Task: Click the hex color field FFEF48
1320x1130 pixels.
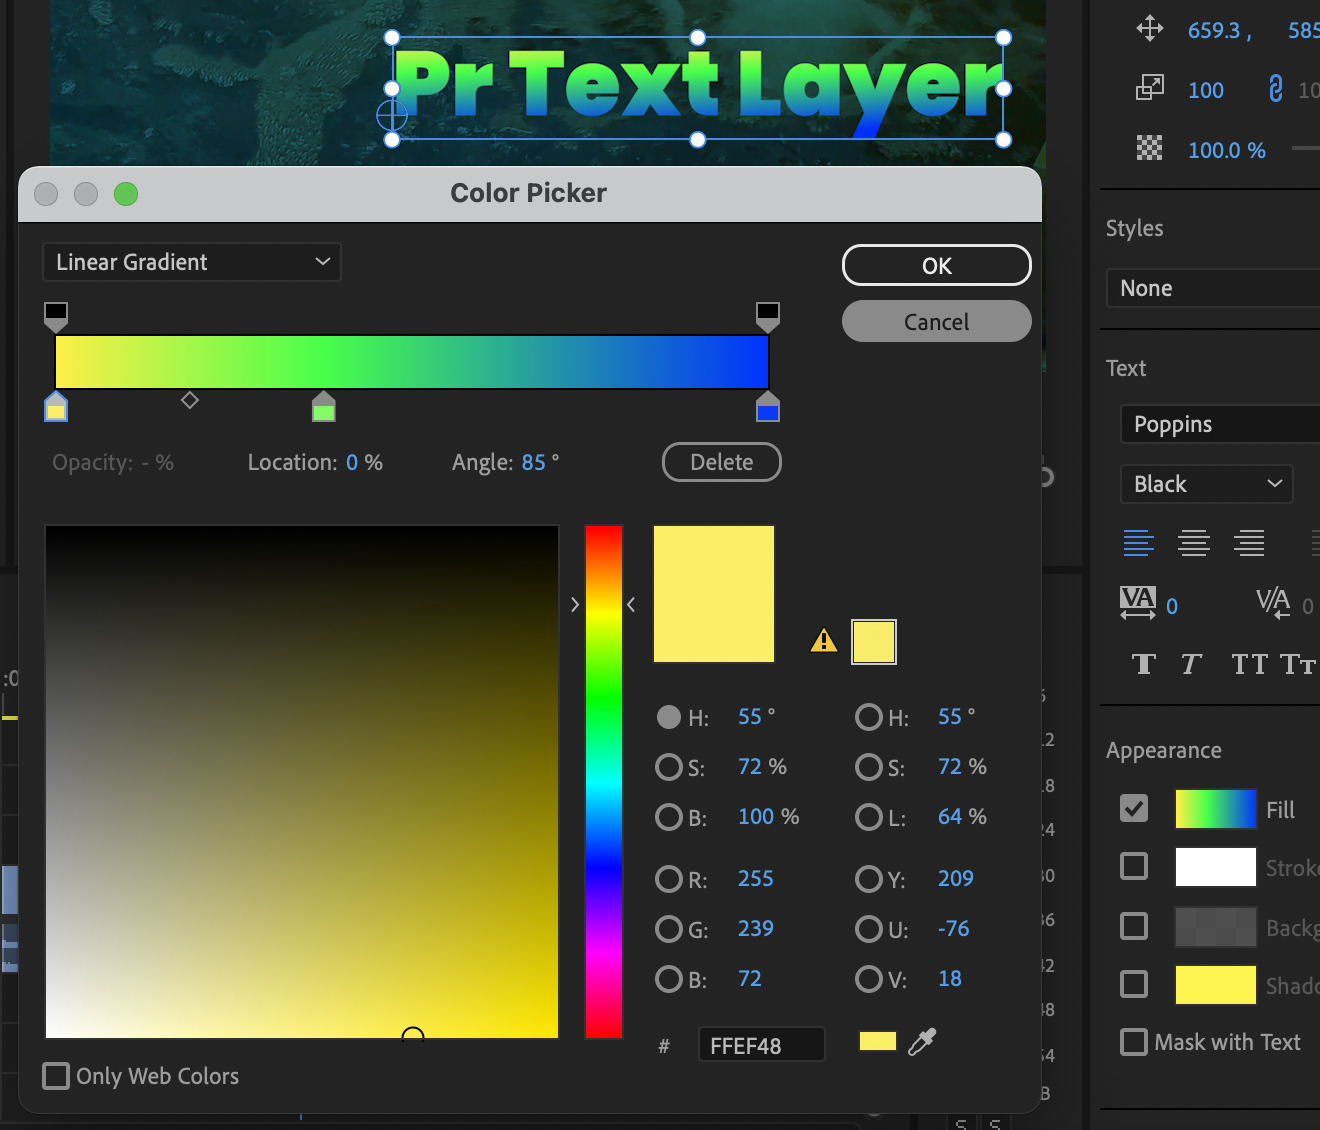Action: [760, 1046]
